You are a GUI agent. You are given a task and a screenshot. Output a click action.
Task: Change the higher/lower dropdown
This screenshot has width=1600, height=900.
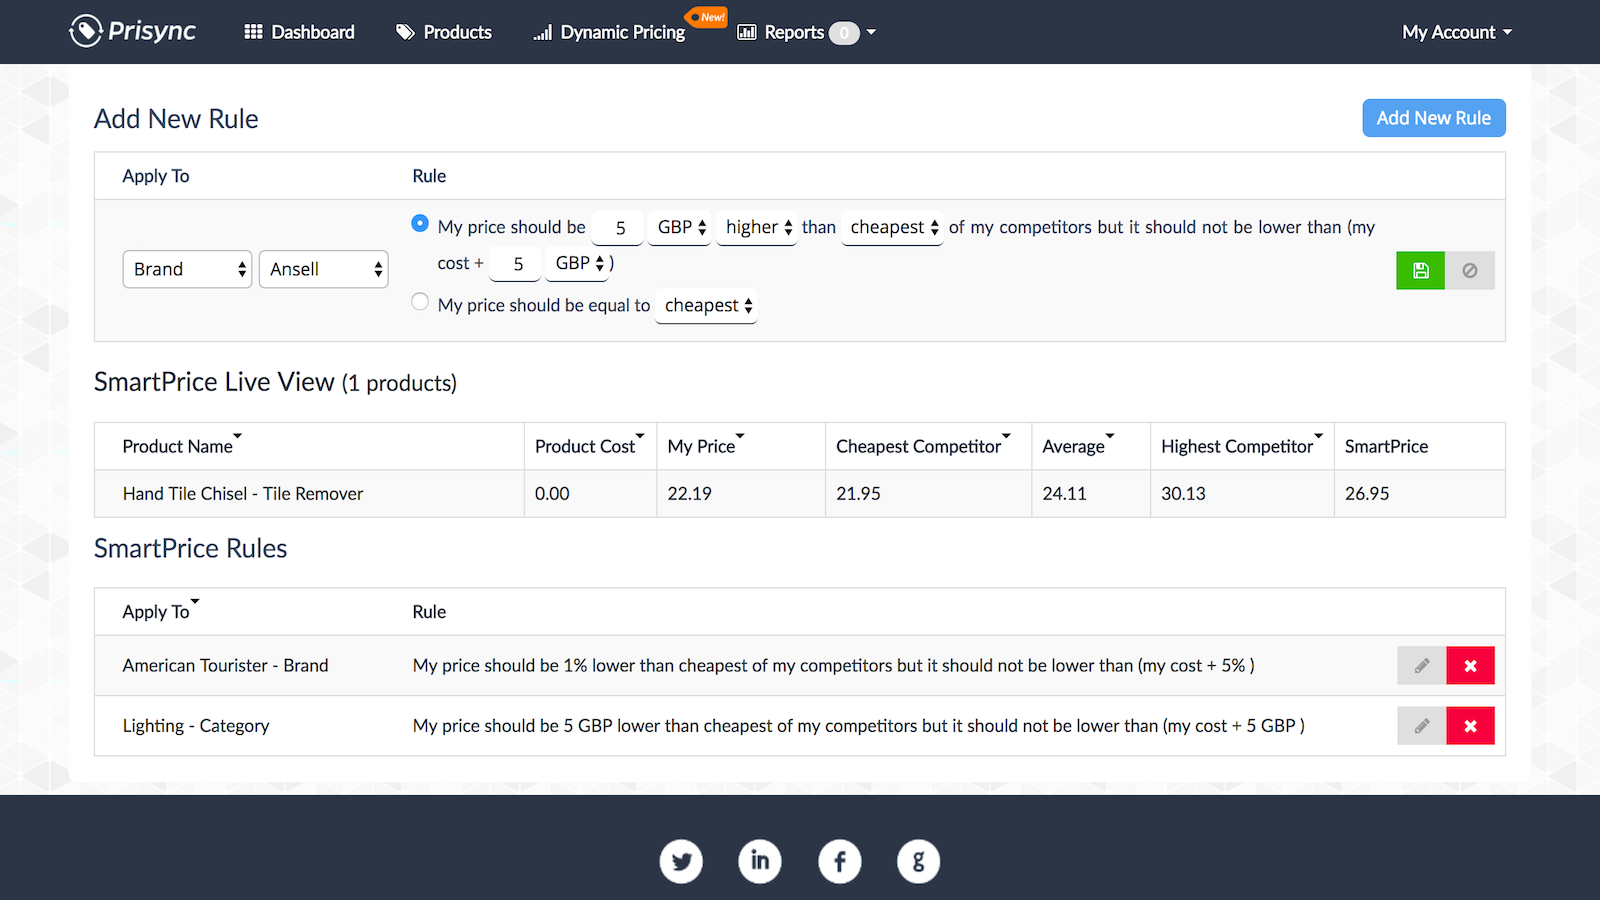pyautogui.click(x=757, y=228)
